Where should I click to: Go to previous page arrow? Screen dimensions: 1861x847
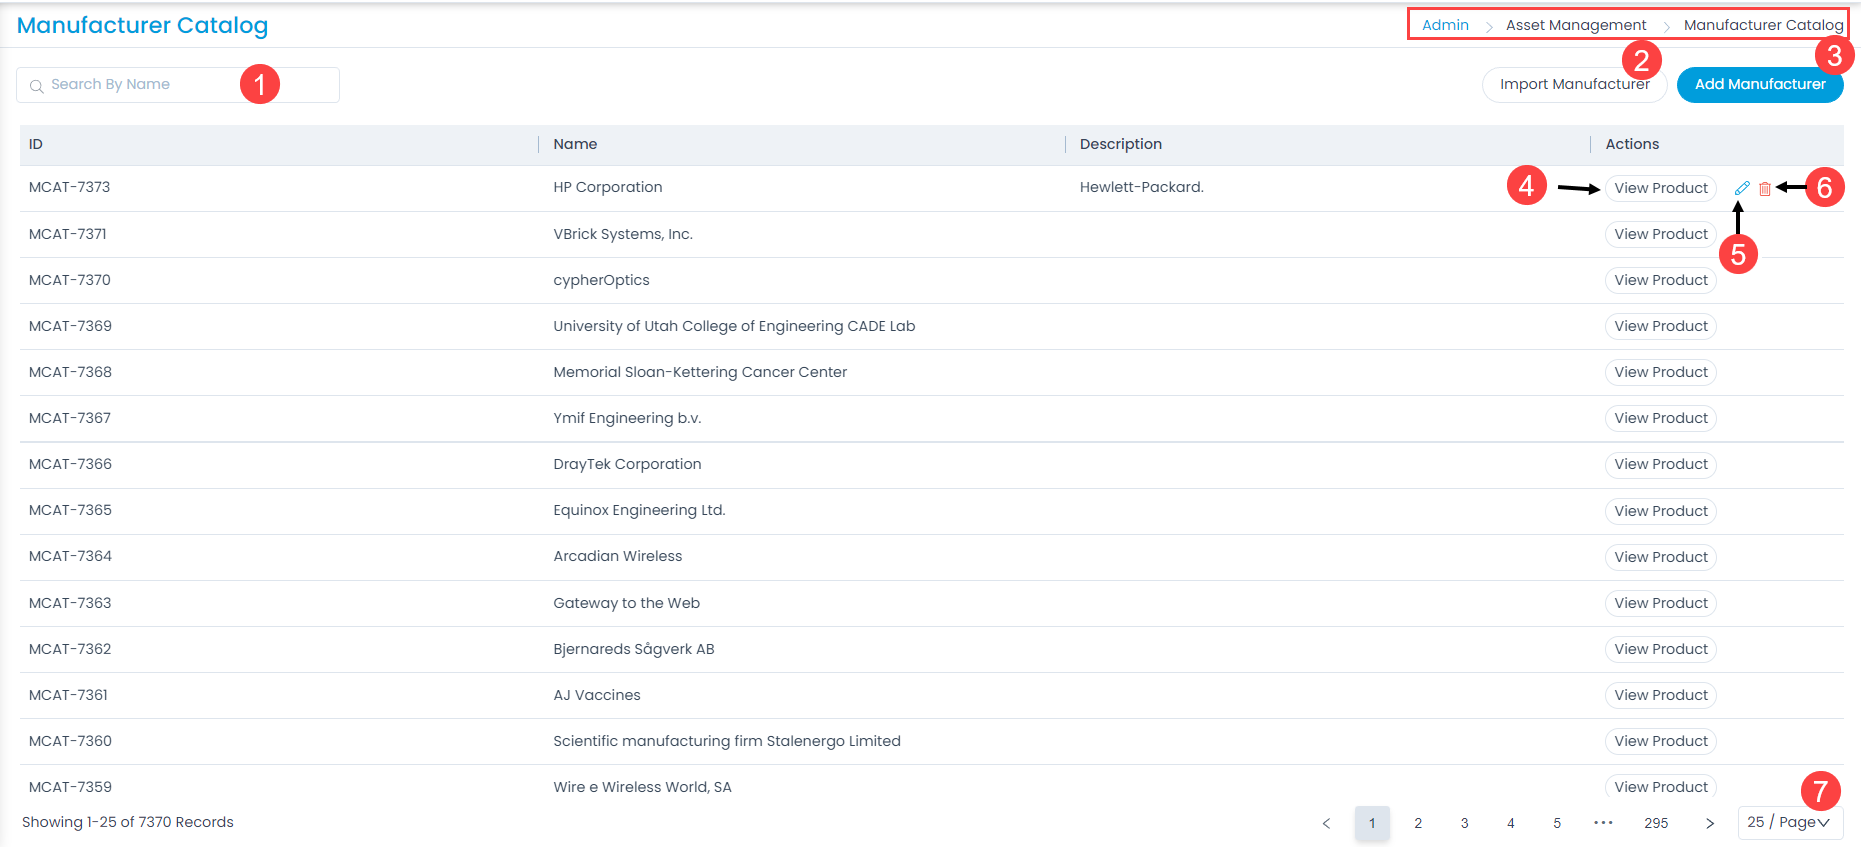1326,823
